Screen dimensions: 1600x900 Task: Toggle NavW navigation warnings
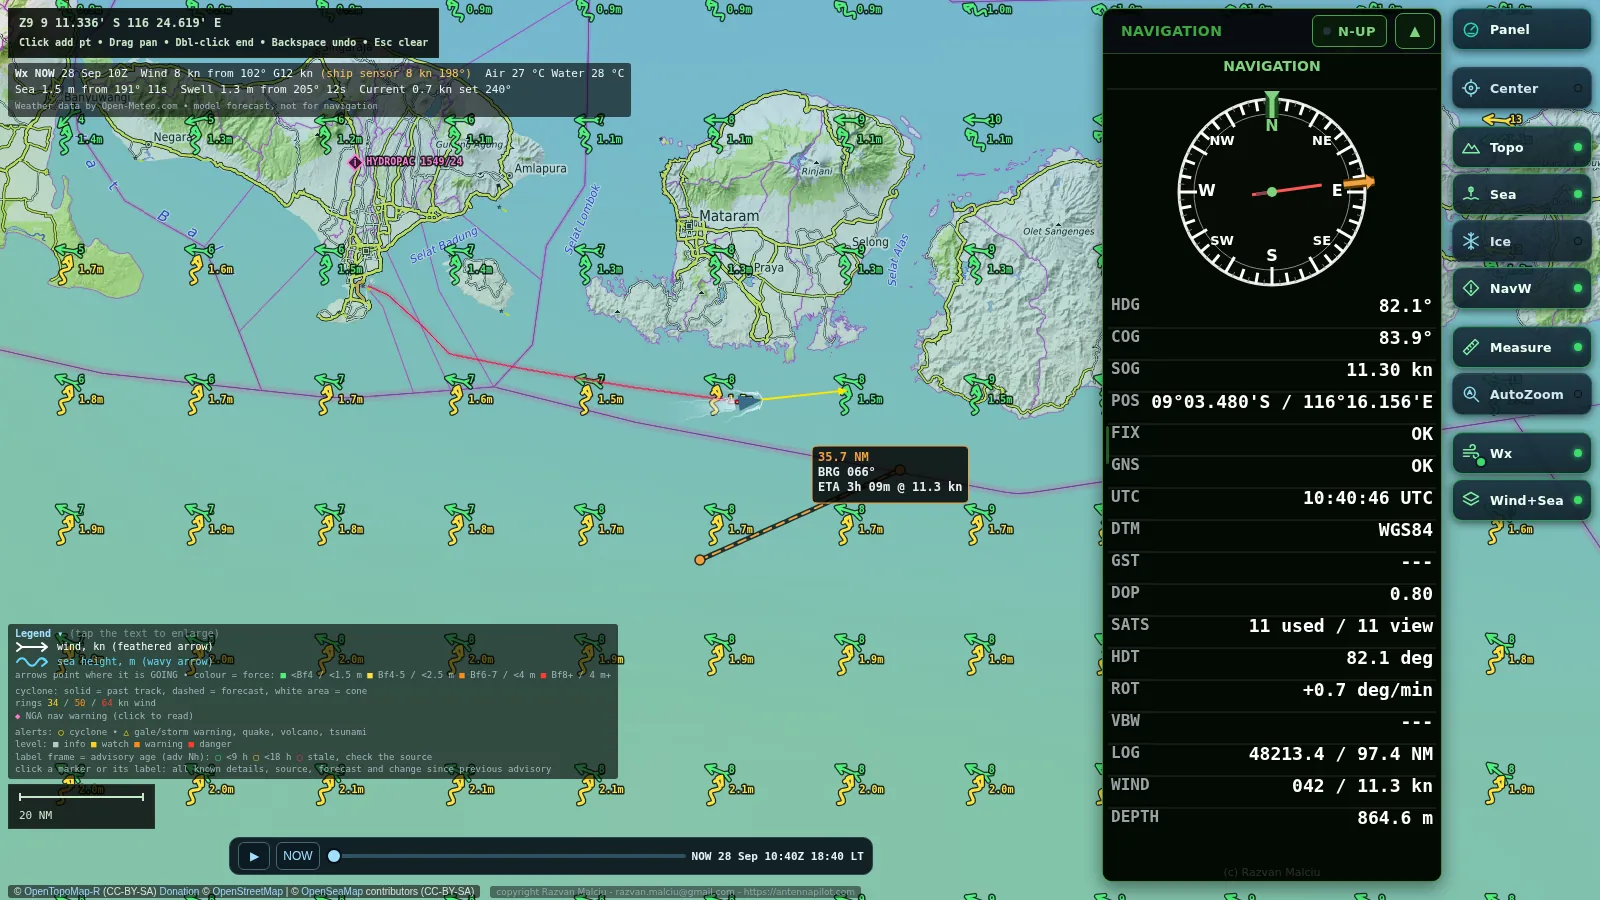[1521, 288]
